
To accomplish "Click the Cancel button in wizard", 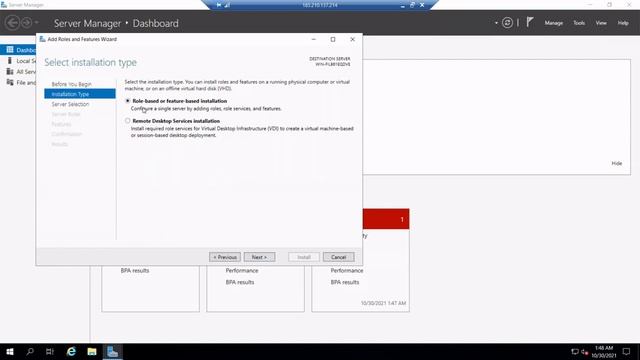I will pyautogui.click(x=338, y=257).
